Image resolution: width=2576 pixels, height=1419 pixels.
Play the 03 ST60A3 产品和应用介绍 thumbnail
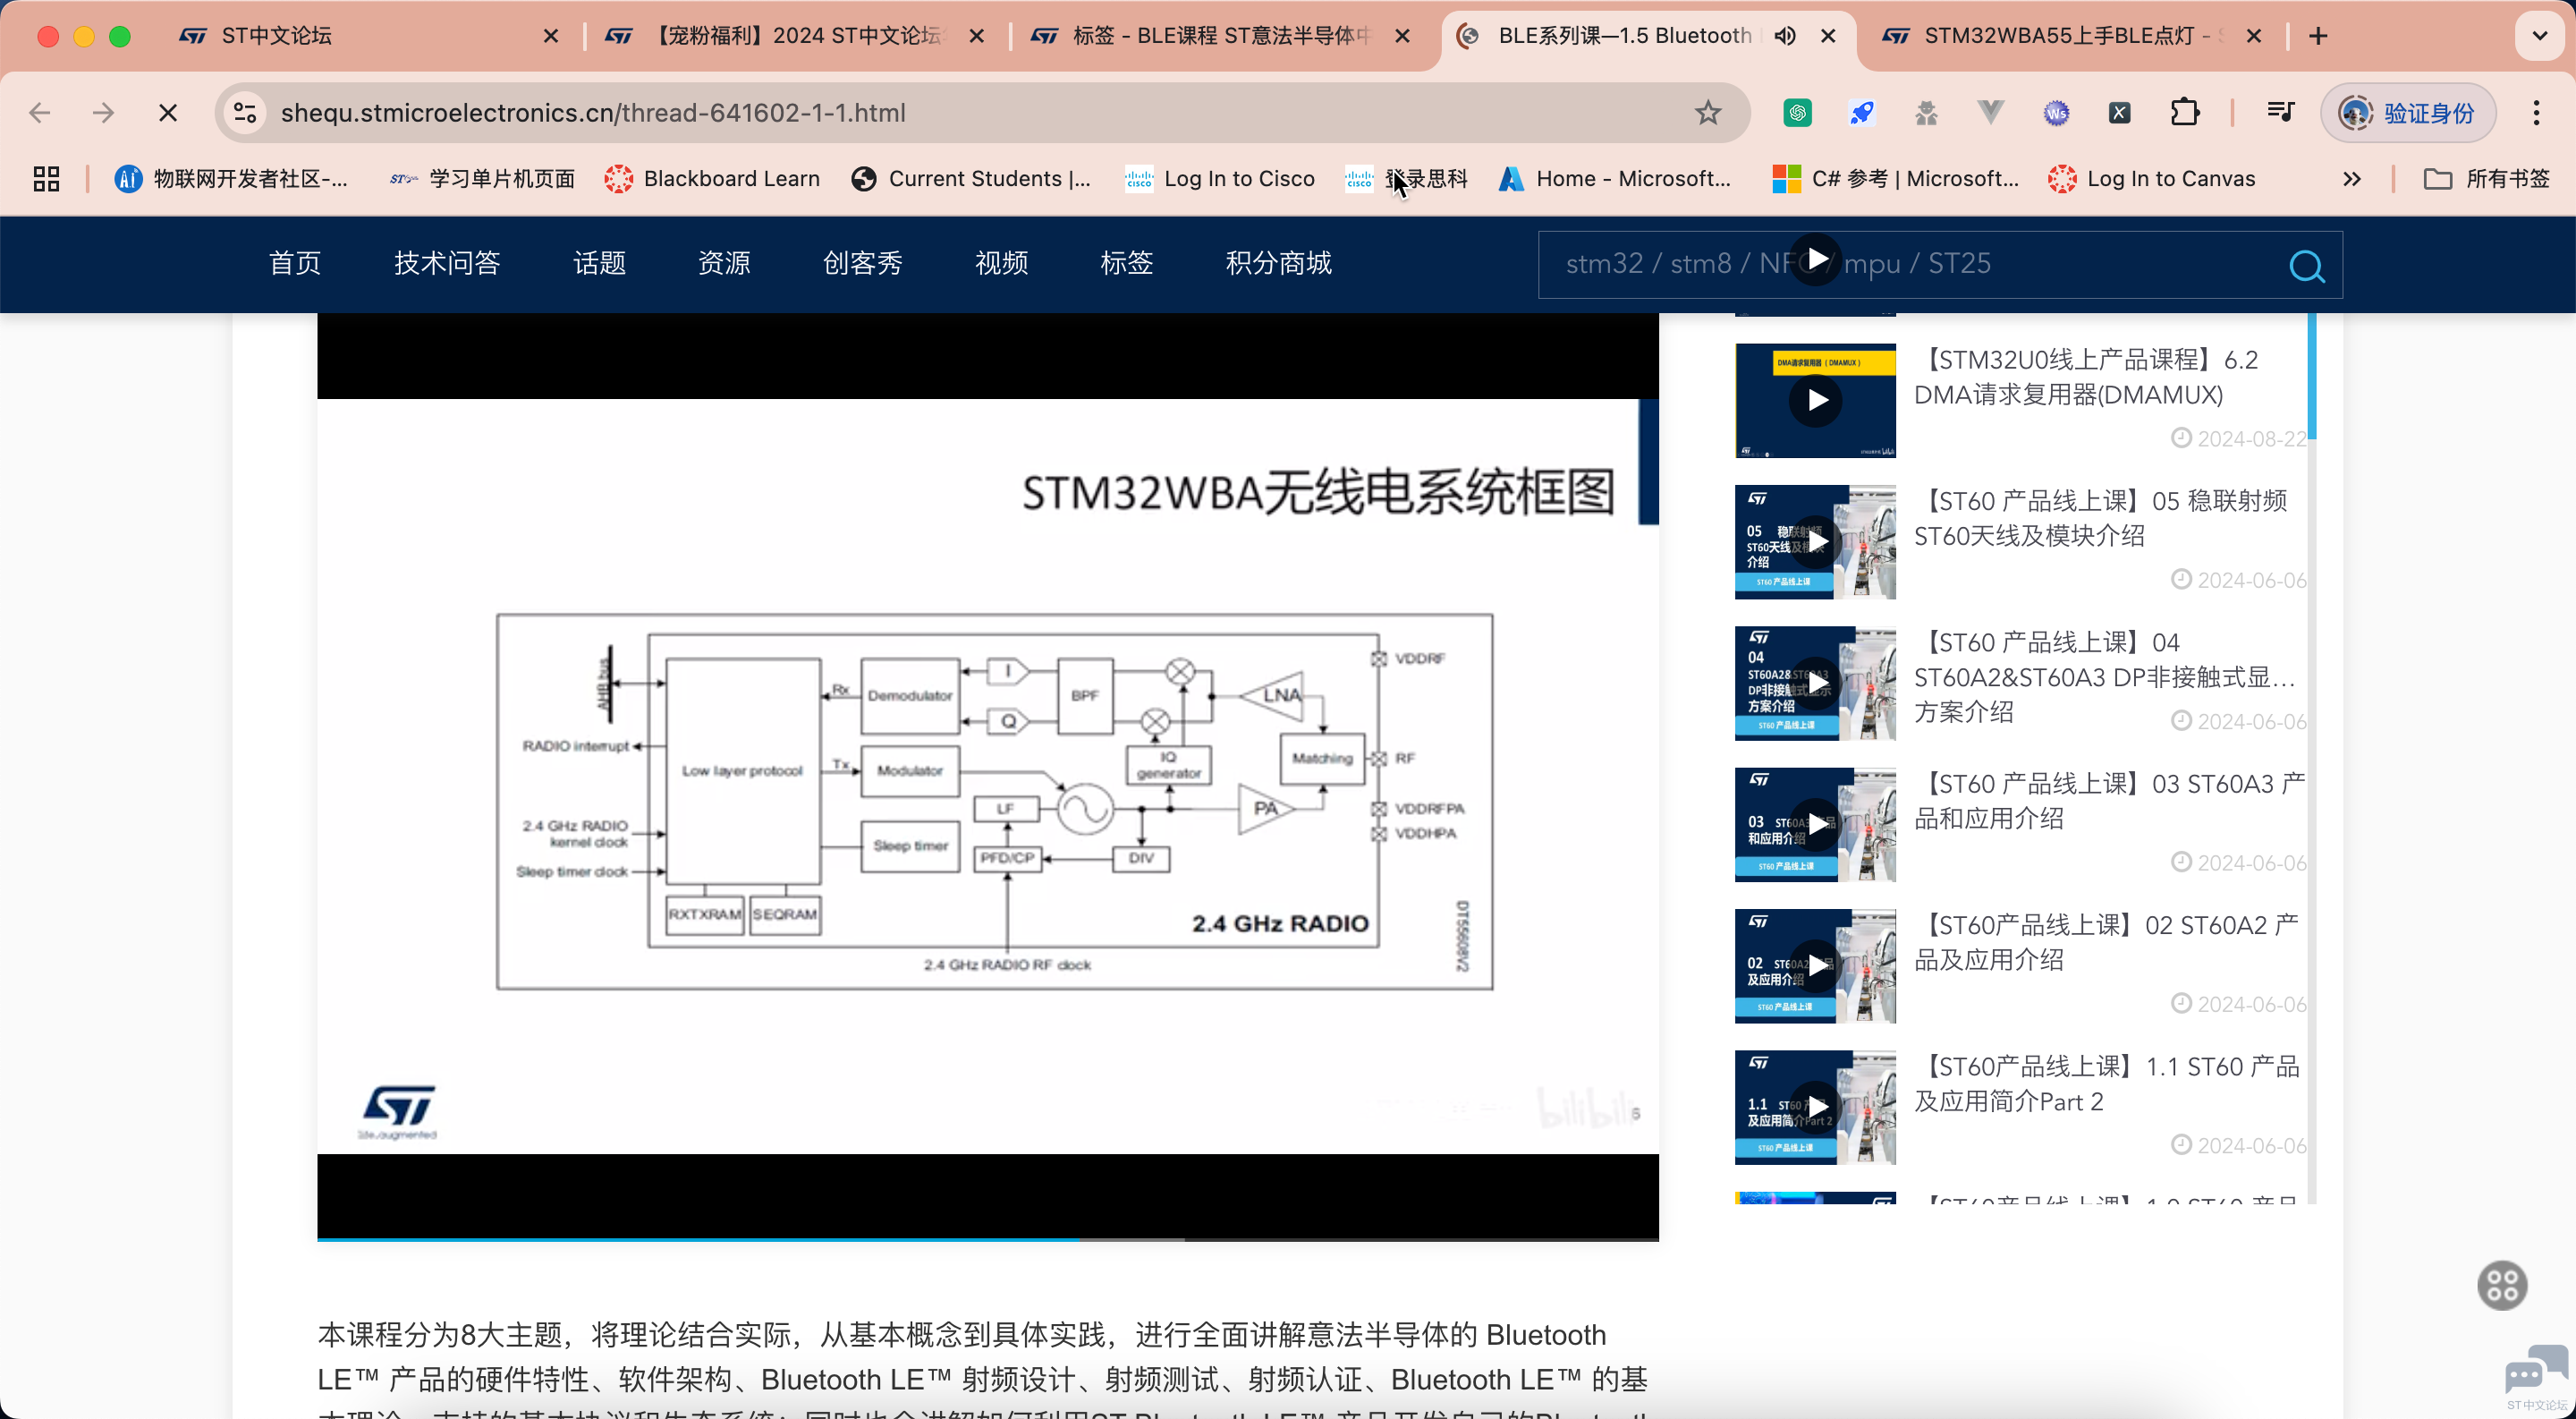(1815, 825)
